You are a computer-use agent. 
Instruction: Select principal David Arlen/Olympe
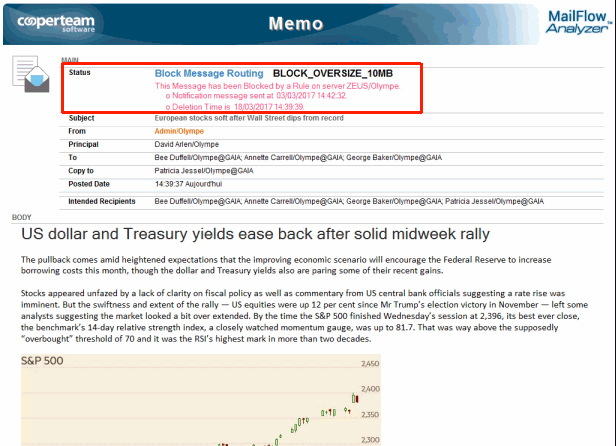(187, 145)
